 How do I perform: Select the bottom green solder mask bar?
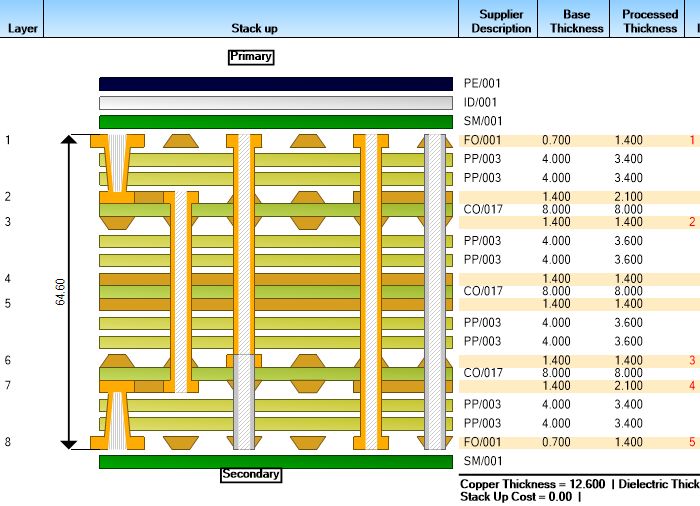click(x=276, y=462)
